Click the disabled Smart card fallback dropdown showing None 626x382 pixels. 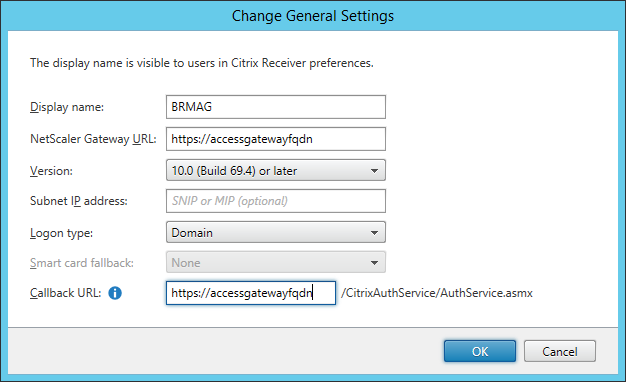pos(276,262)
